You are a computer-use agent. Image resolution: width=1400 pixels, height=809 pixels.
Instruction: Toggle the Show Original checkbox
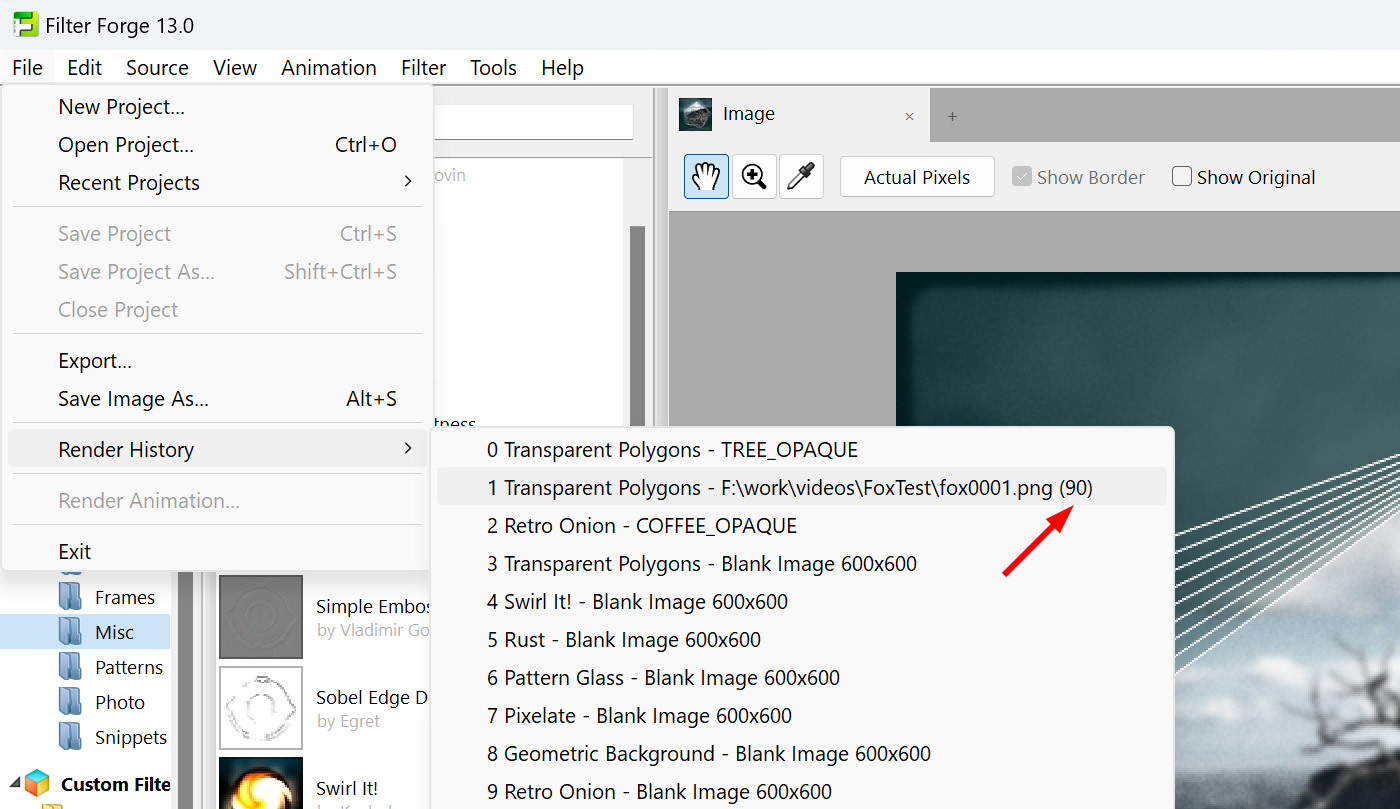[1182, 177]
